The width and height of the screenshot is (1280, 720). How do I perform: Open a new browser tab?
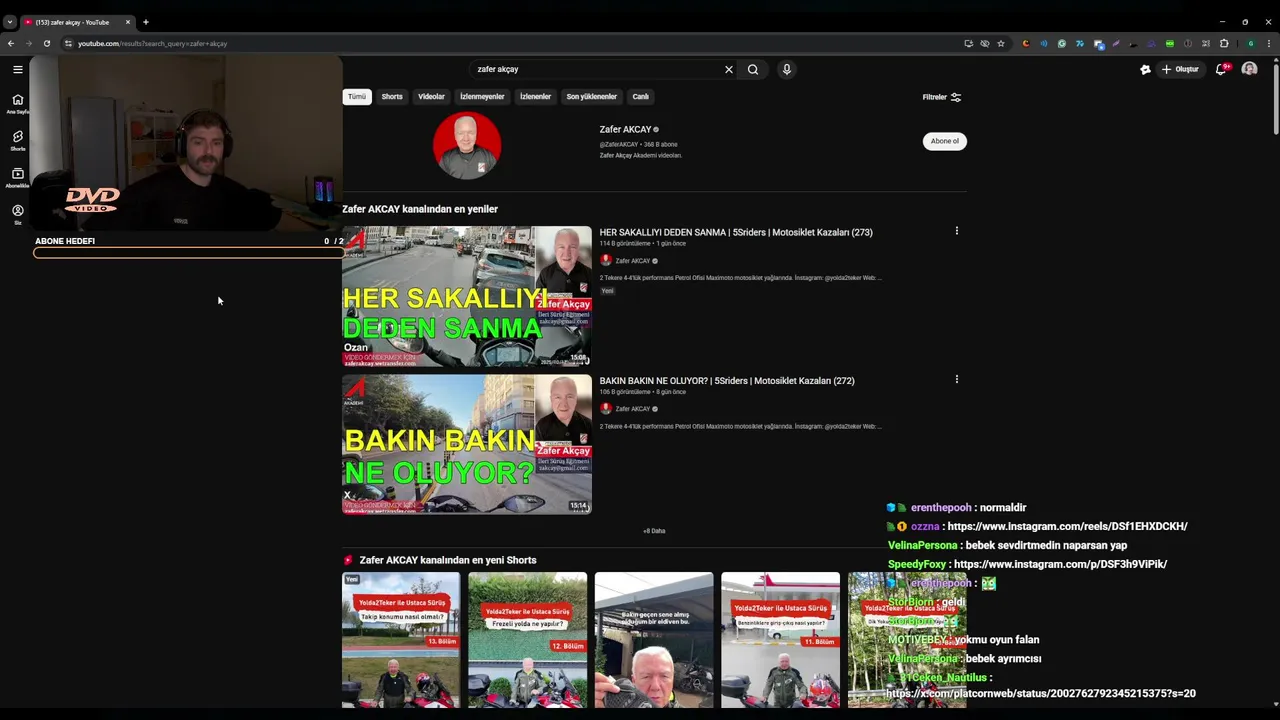[145, 22]
